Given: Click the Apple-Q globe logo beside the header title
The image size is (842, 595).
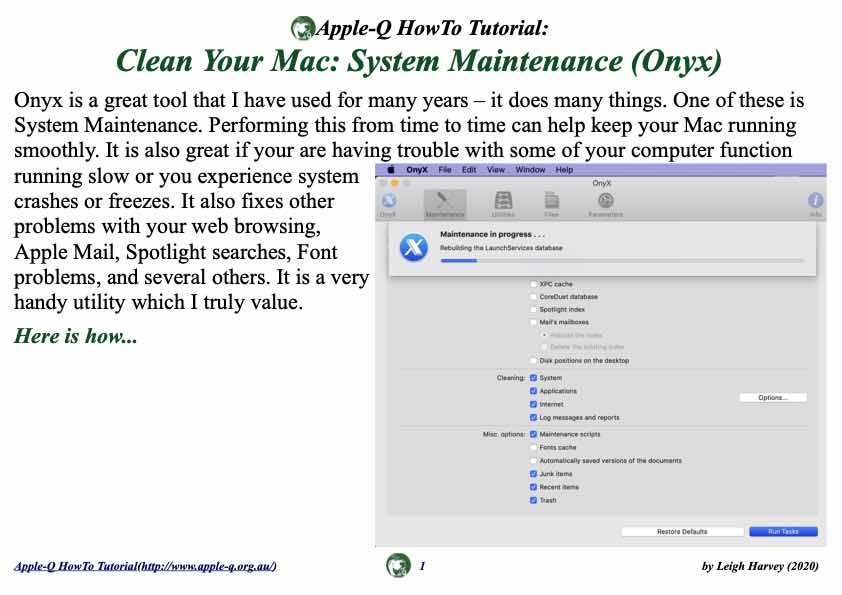Looking at the screenshot, I should click(x=302, y=28).
